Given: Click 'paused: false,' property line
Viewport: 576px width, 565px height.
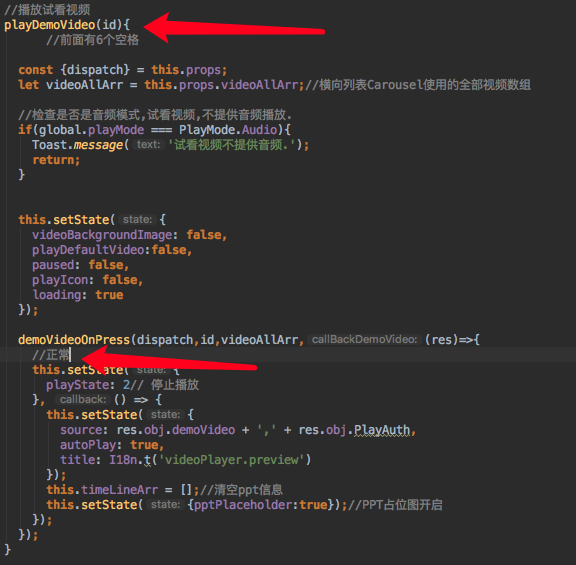Looking at the screenshot, I should click(80, 265).
